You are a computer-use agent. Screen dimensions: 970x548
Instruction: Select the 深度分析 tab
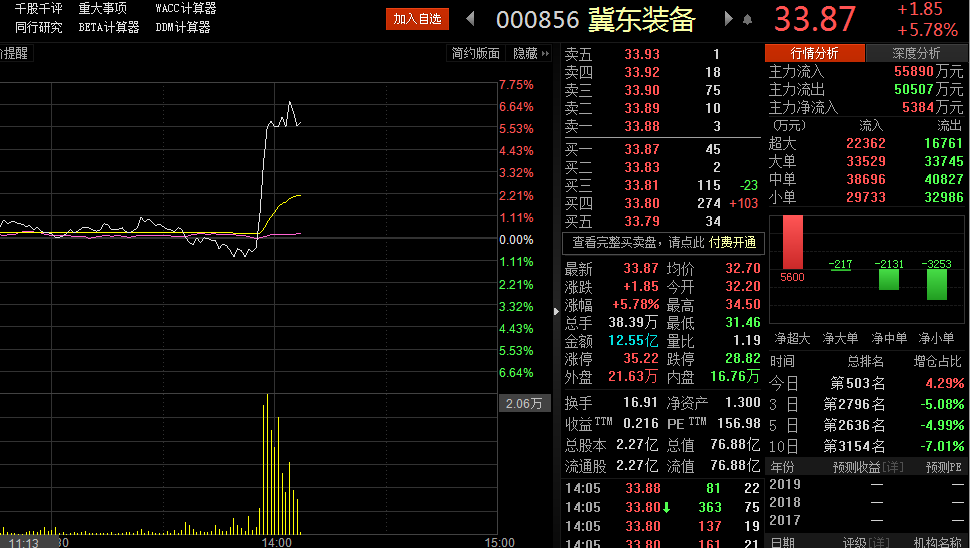[x=916, y=54]
